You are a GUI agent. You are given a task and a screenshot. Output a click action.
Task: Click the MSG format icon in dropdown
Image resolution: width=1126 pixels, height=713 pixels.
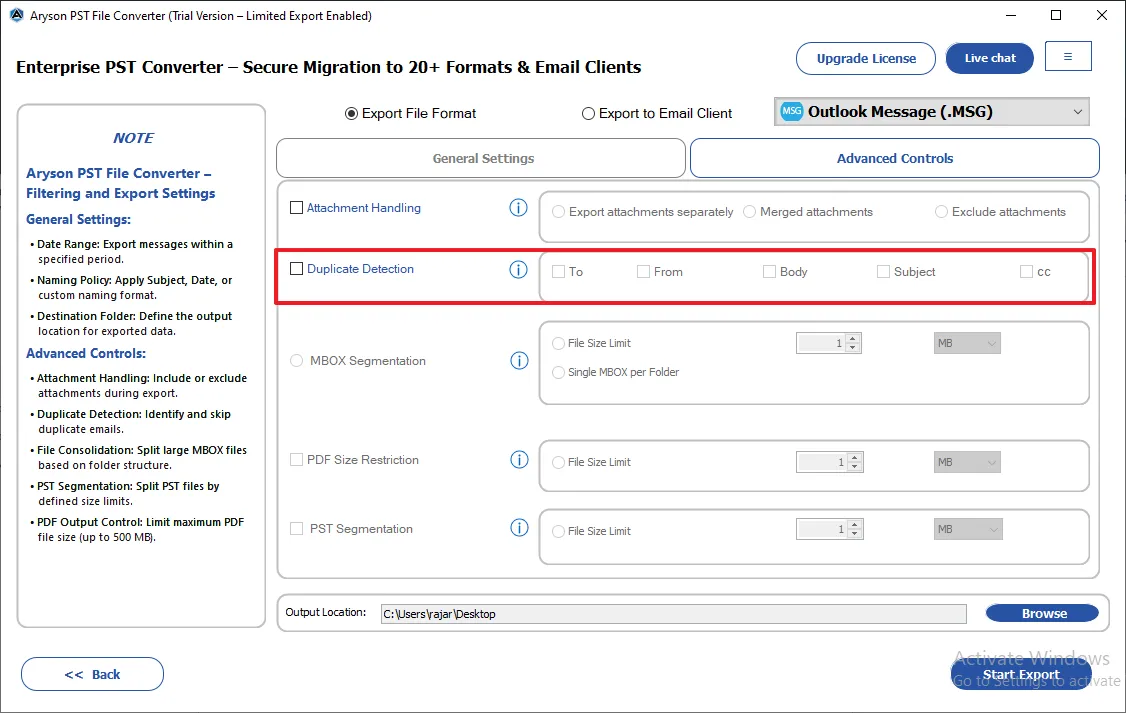point(791,111)
